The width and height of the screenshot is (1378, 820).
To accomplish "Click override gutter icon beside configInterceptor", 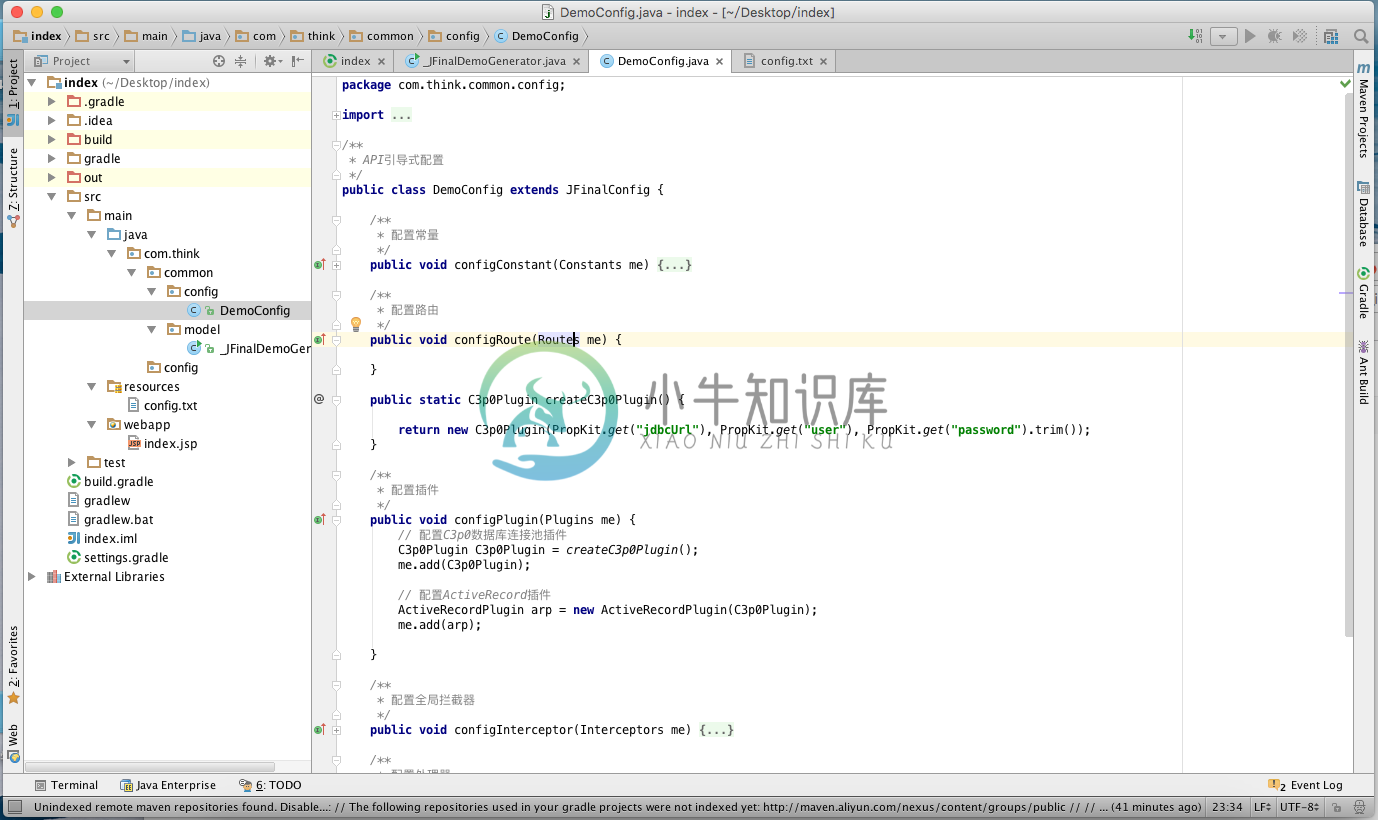I will click(320, 730).
